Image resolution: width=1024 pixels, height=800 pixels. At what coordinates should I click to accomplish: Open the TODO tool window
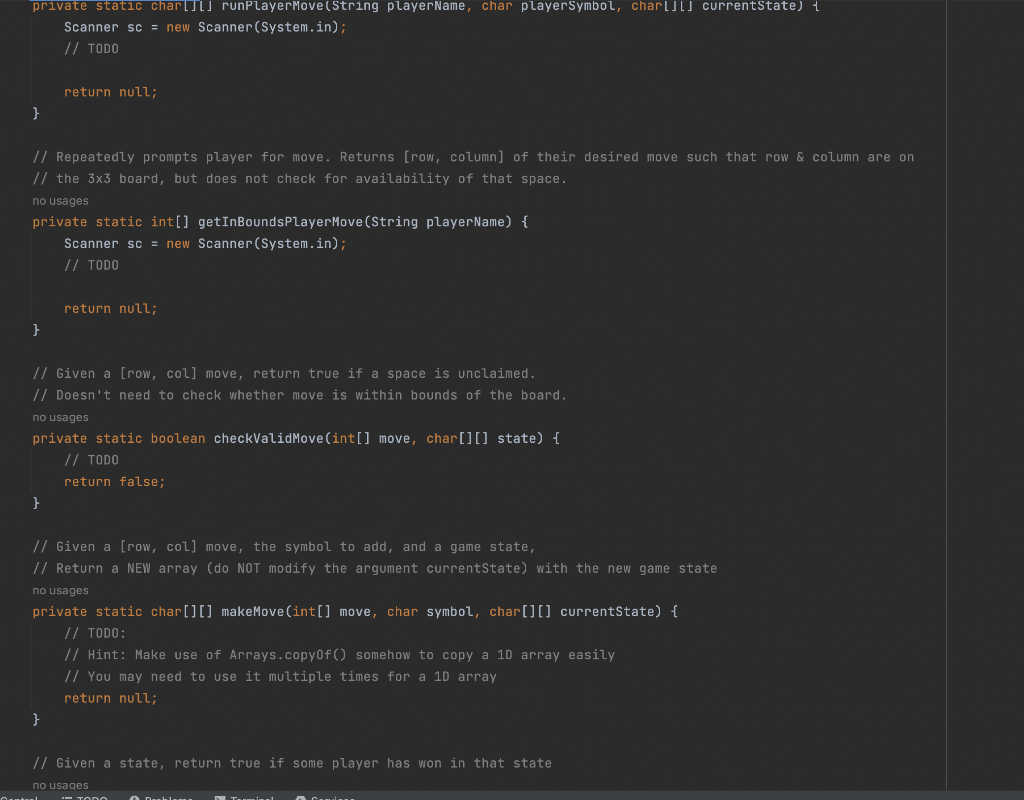(x=85, y=797)
